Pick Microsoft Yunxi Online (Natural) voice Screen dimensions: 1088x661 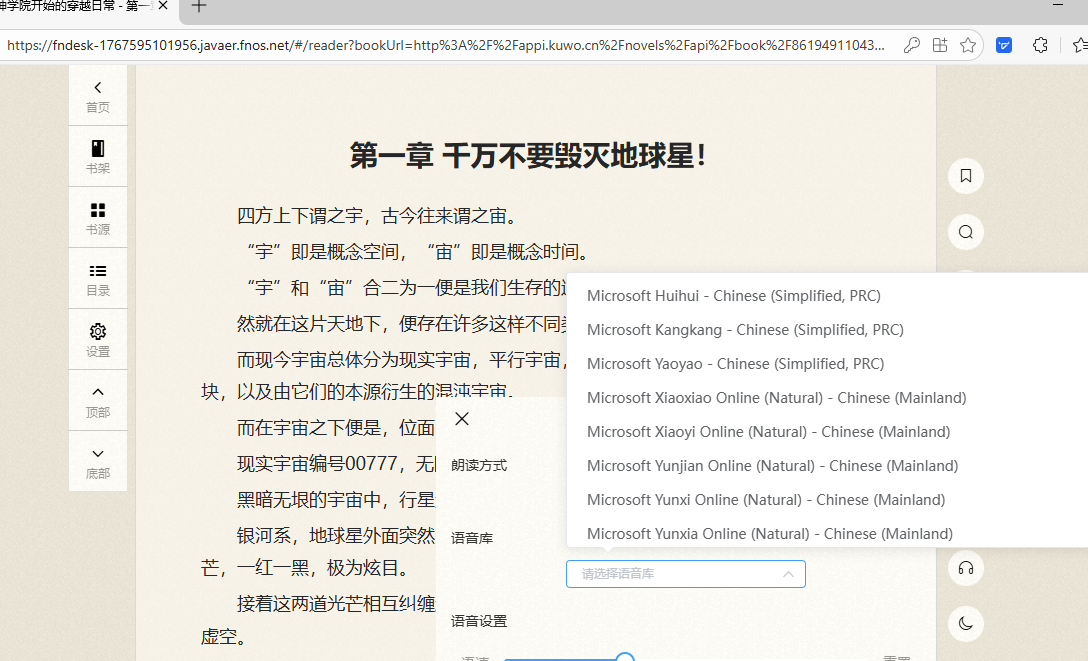[827, 500]
